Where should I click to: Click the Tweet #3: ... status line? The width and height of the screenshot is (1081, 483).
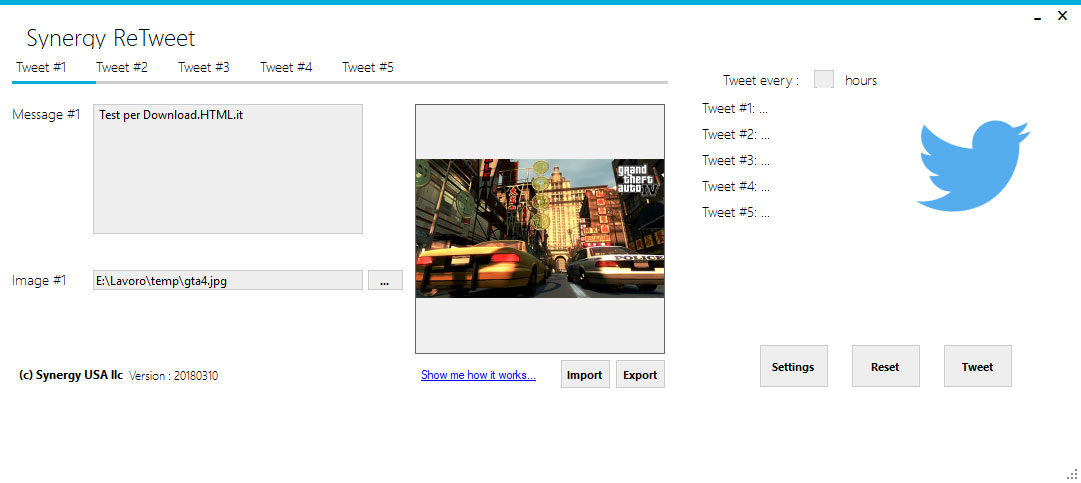tap(736, 161)
